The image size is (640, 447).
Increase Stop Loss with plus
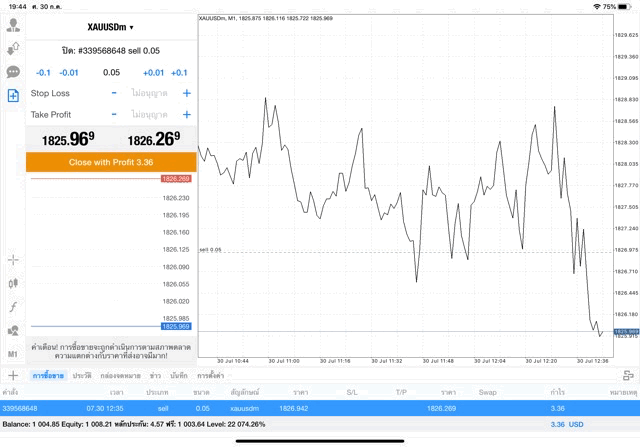187,93
